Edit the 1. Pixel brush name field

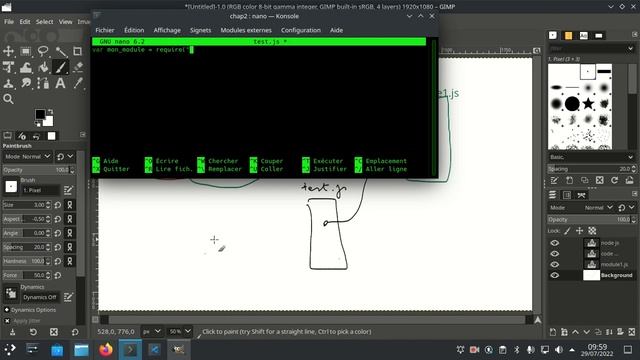click(40, 190)
